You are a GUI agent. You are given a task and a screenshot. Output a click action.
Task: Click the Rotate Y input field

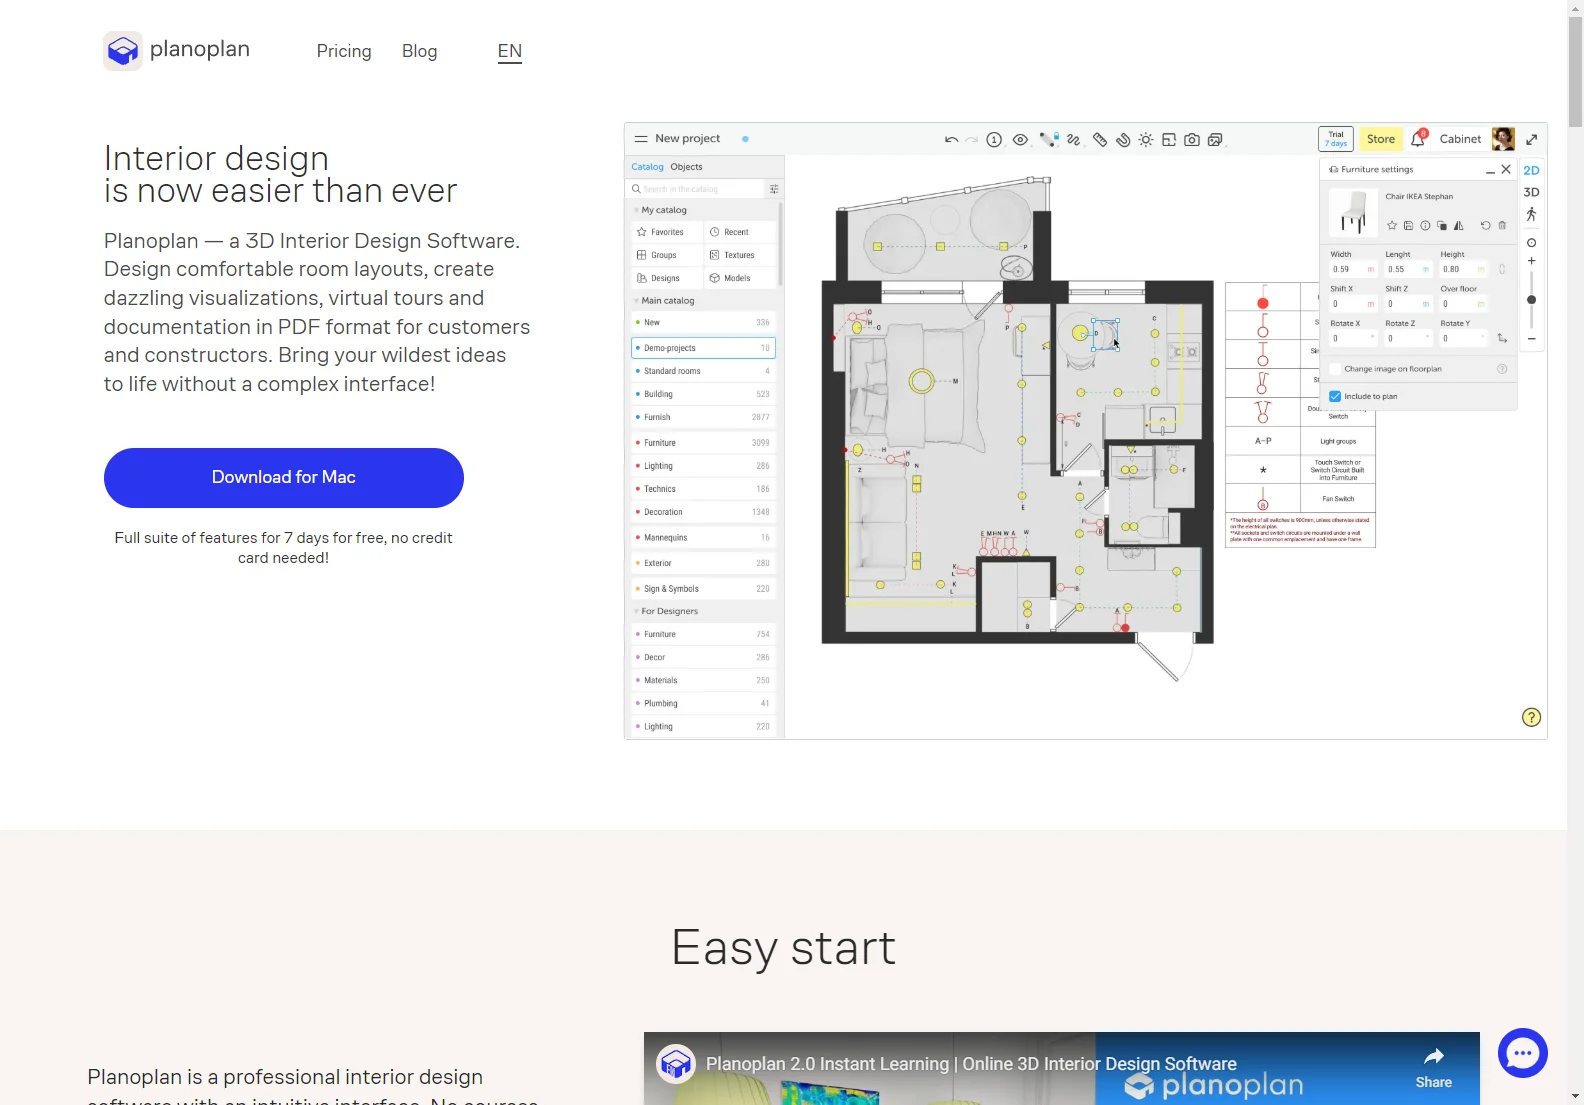(1463, 339)
